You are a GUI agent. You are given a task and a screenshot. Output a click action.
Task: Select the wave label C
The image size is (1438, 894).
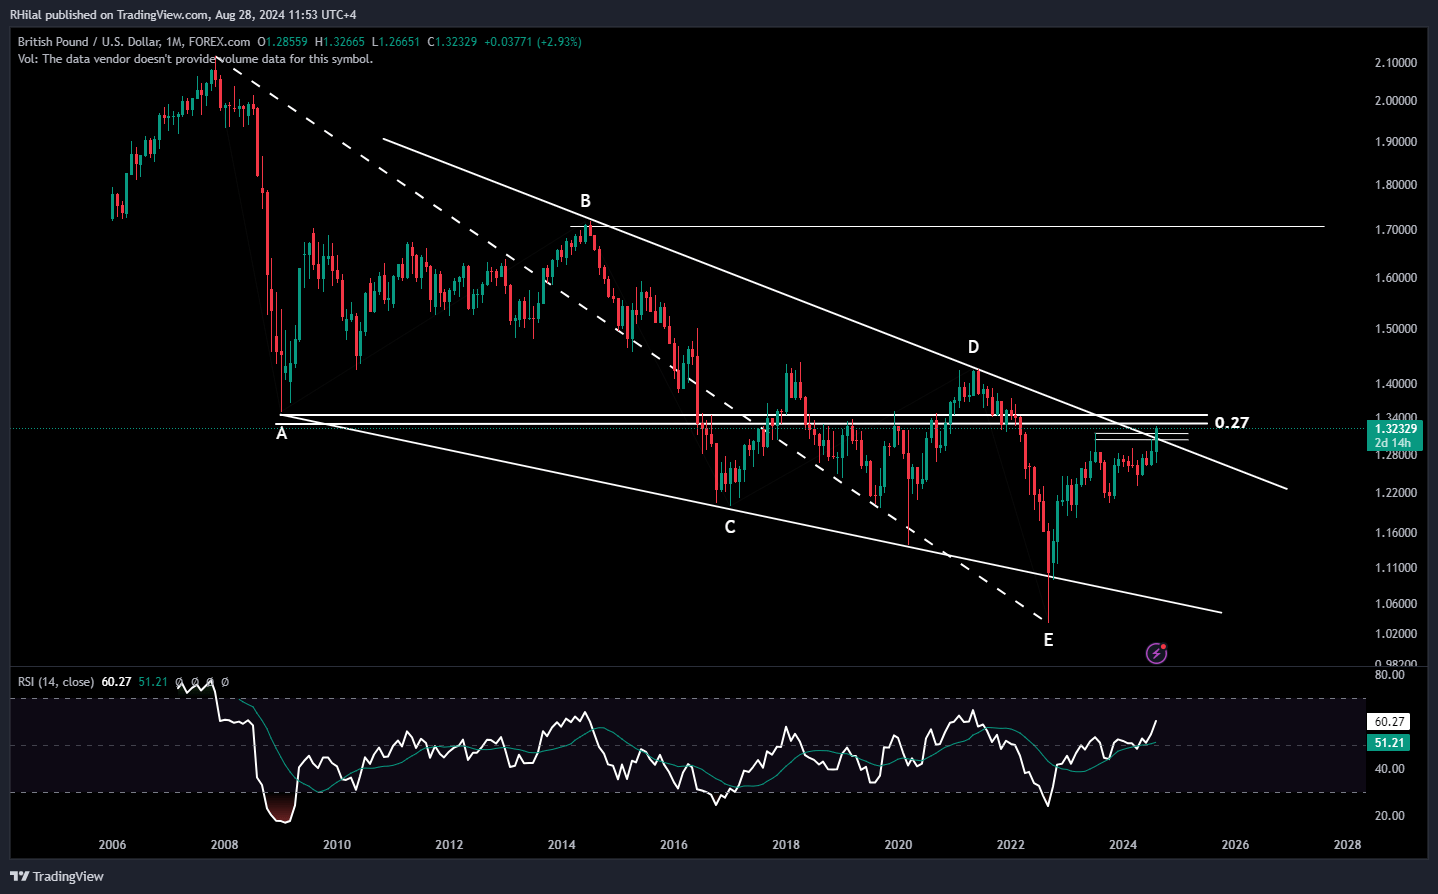tap(730, 527)
